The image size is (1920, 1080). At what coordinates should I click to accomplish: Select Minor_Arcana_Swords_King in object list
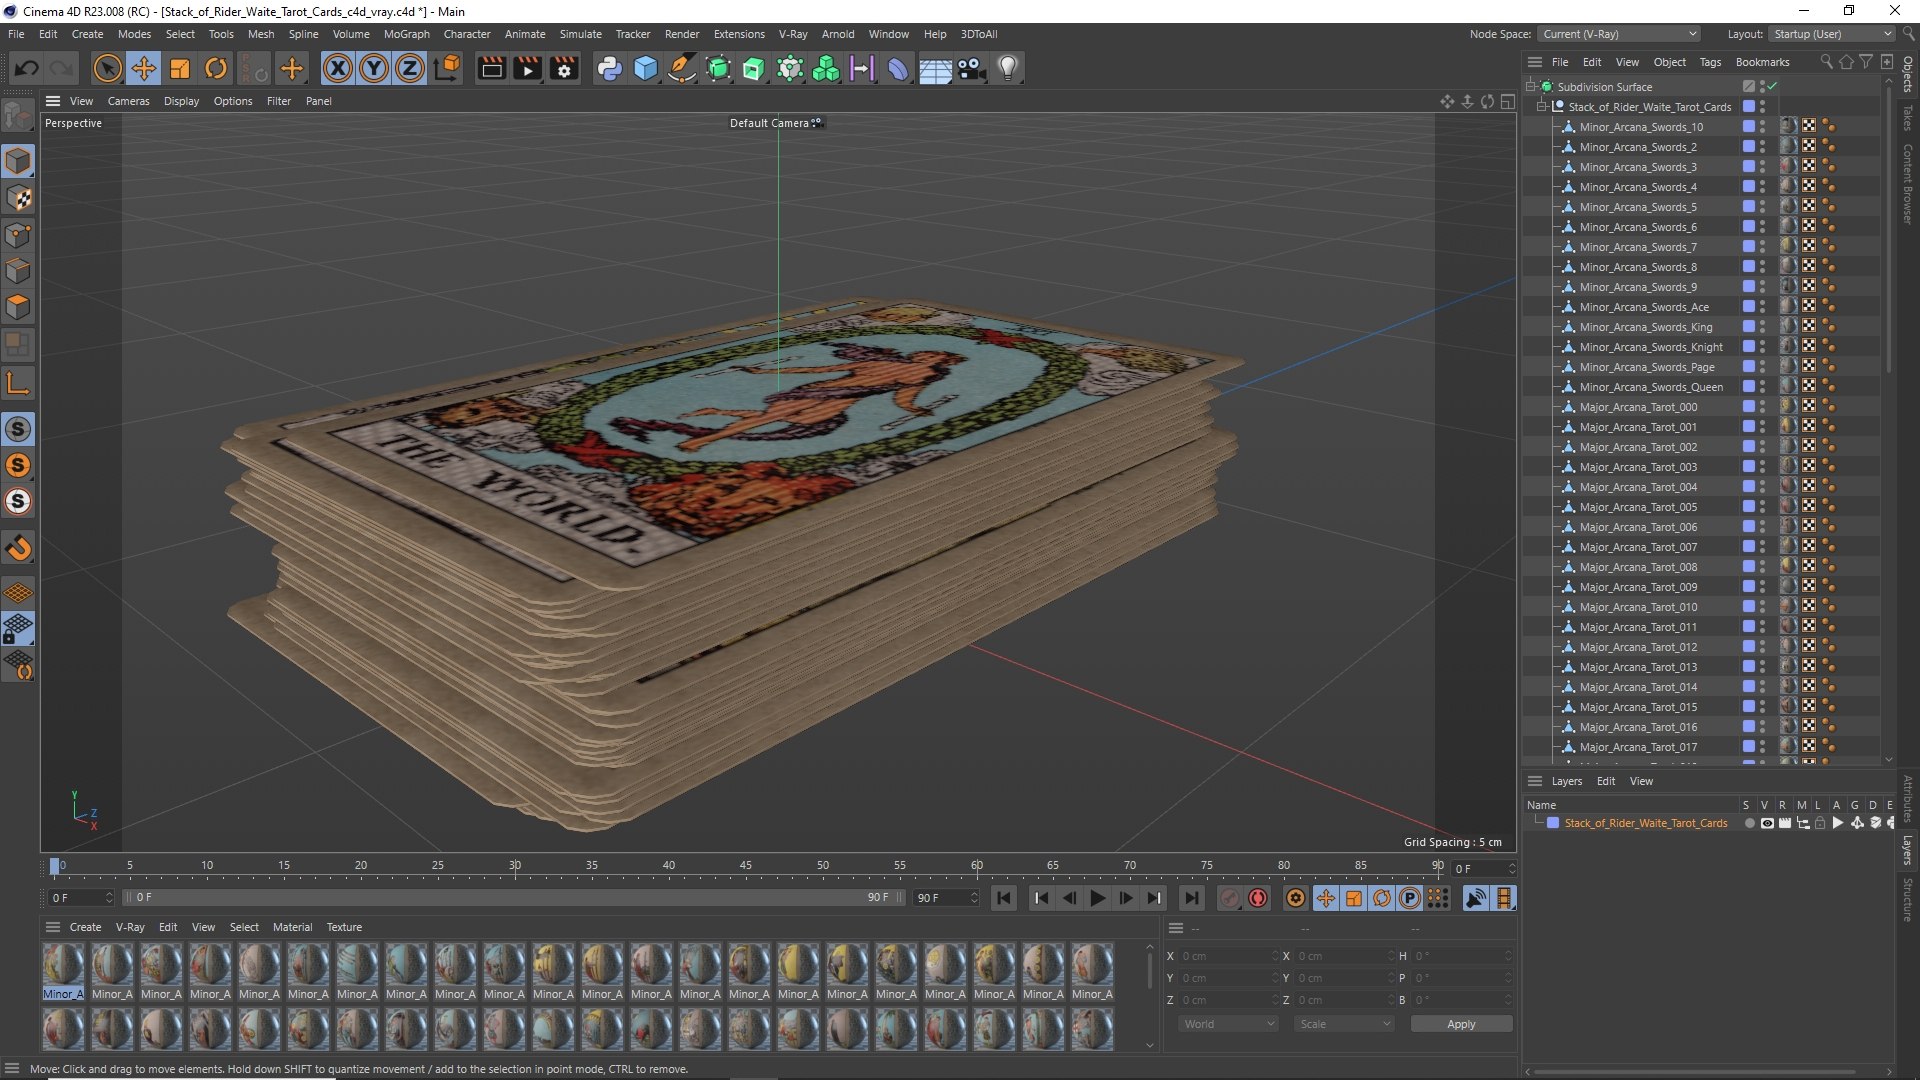point(1645,327)
